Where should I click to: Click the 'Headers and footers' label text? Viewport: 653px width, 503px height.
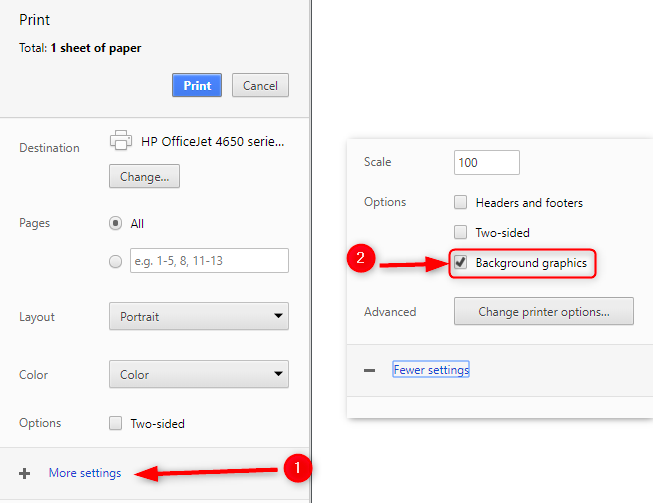[x=529, y=203]
